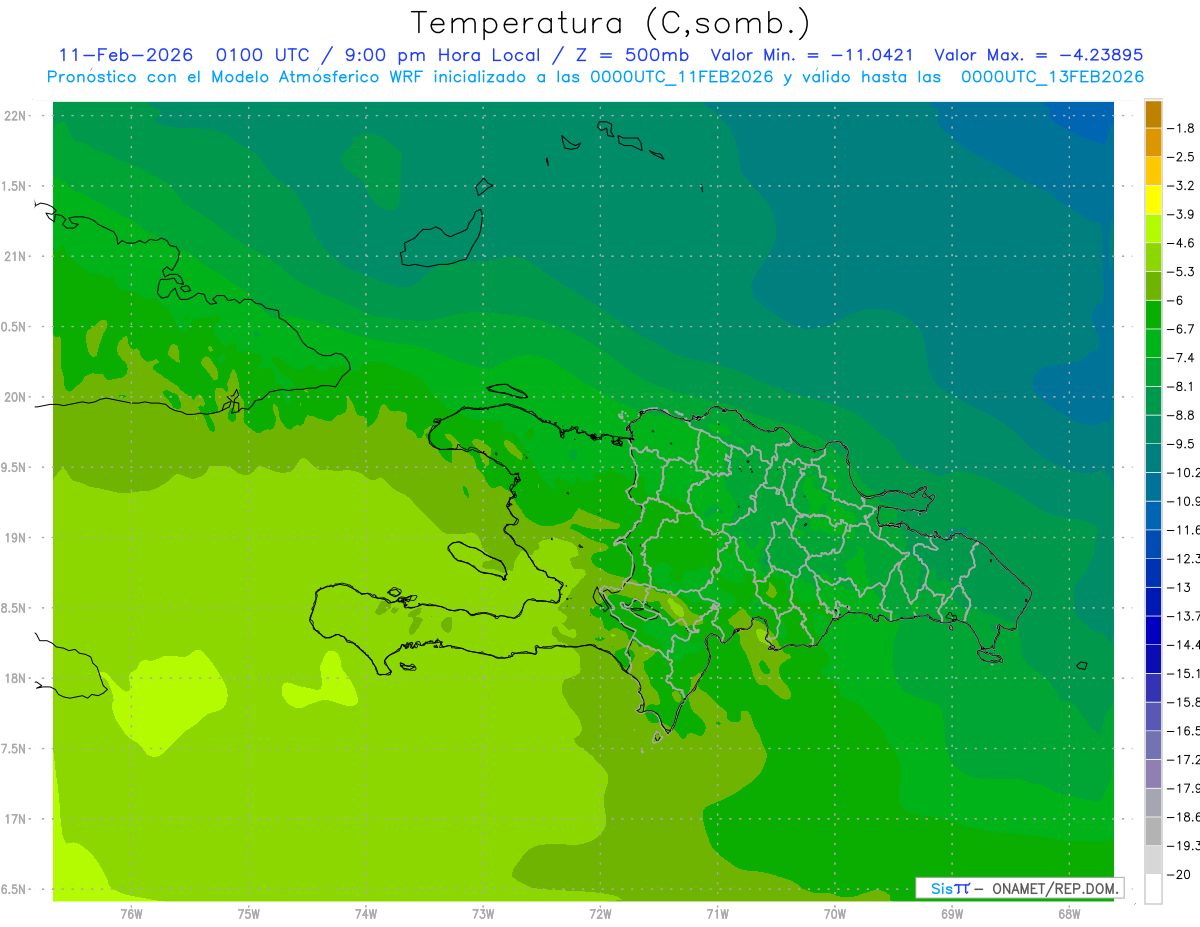This screenshot has width=1200, height=927.
Task: Click the '-5.3' colorbar value
Action: (x=1183, y=271)
